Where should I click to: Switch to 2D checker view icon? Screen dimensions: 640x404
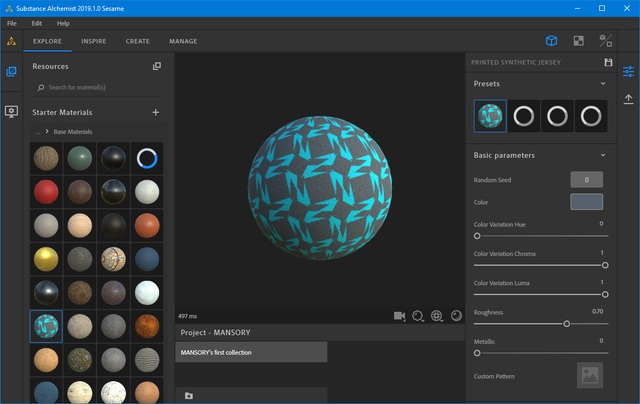click(578, 41)
